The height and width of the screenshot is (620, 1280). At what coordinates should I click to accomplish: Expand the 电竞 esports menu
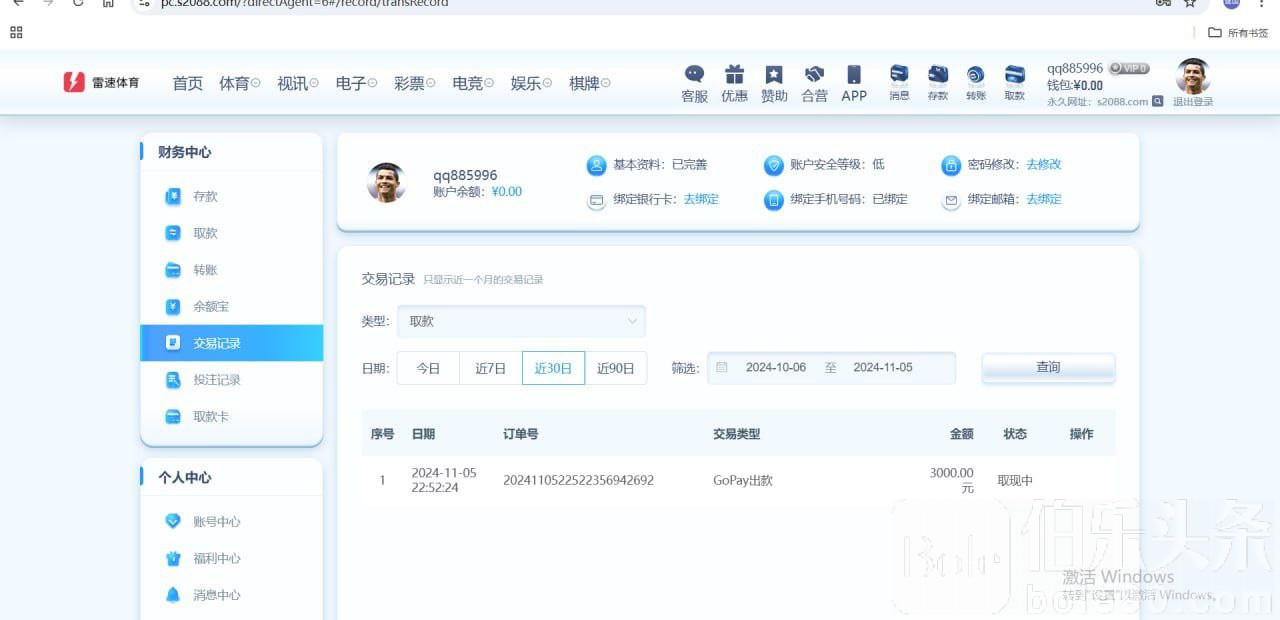pos(473,83)
